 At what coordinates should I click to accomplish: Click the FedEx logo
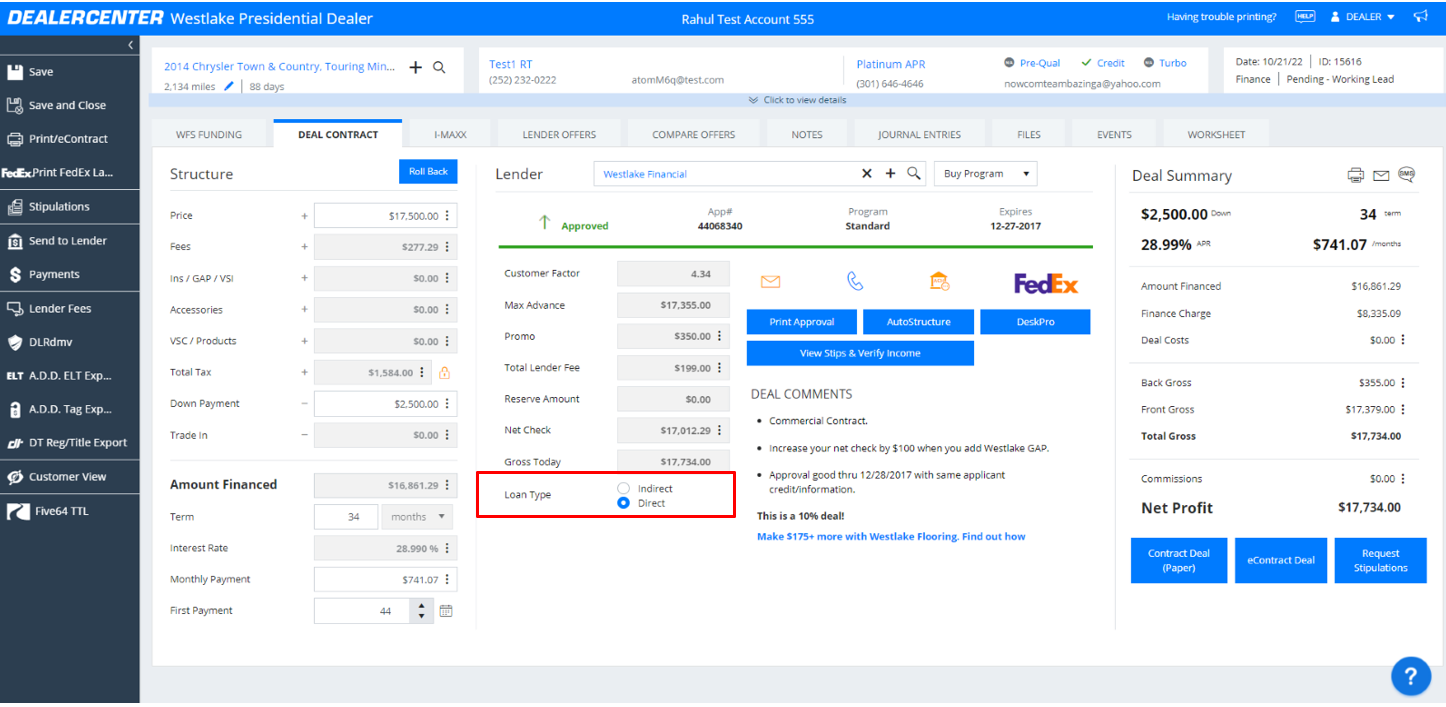pyautogui.click(x=1046, y=284)
